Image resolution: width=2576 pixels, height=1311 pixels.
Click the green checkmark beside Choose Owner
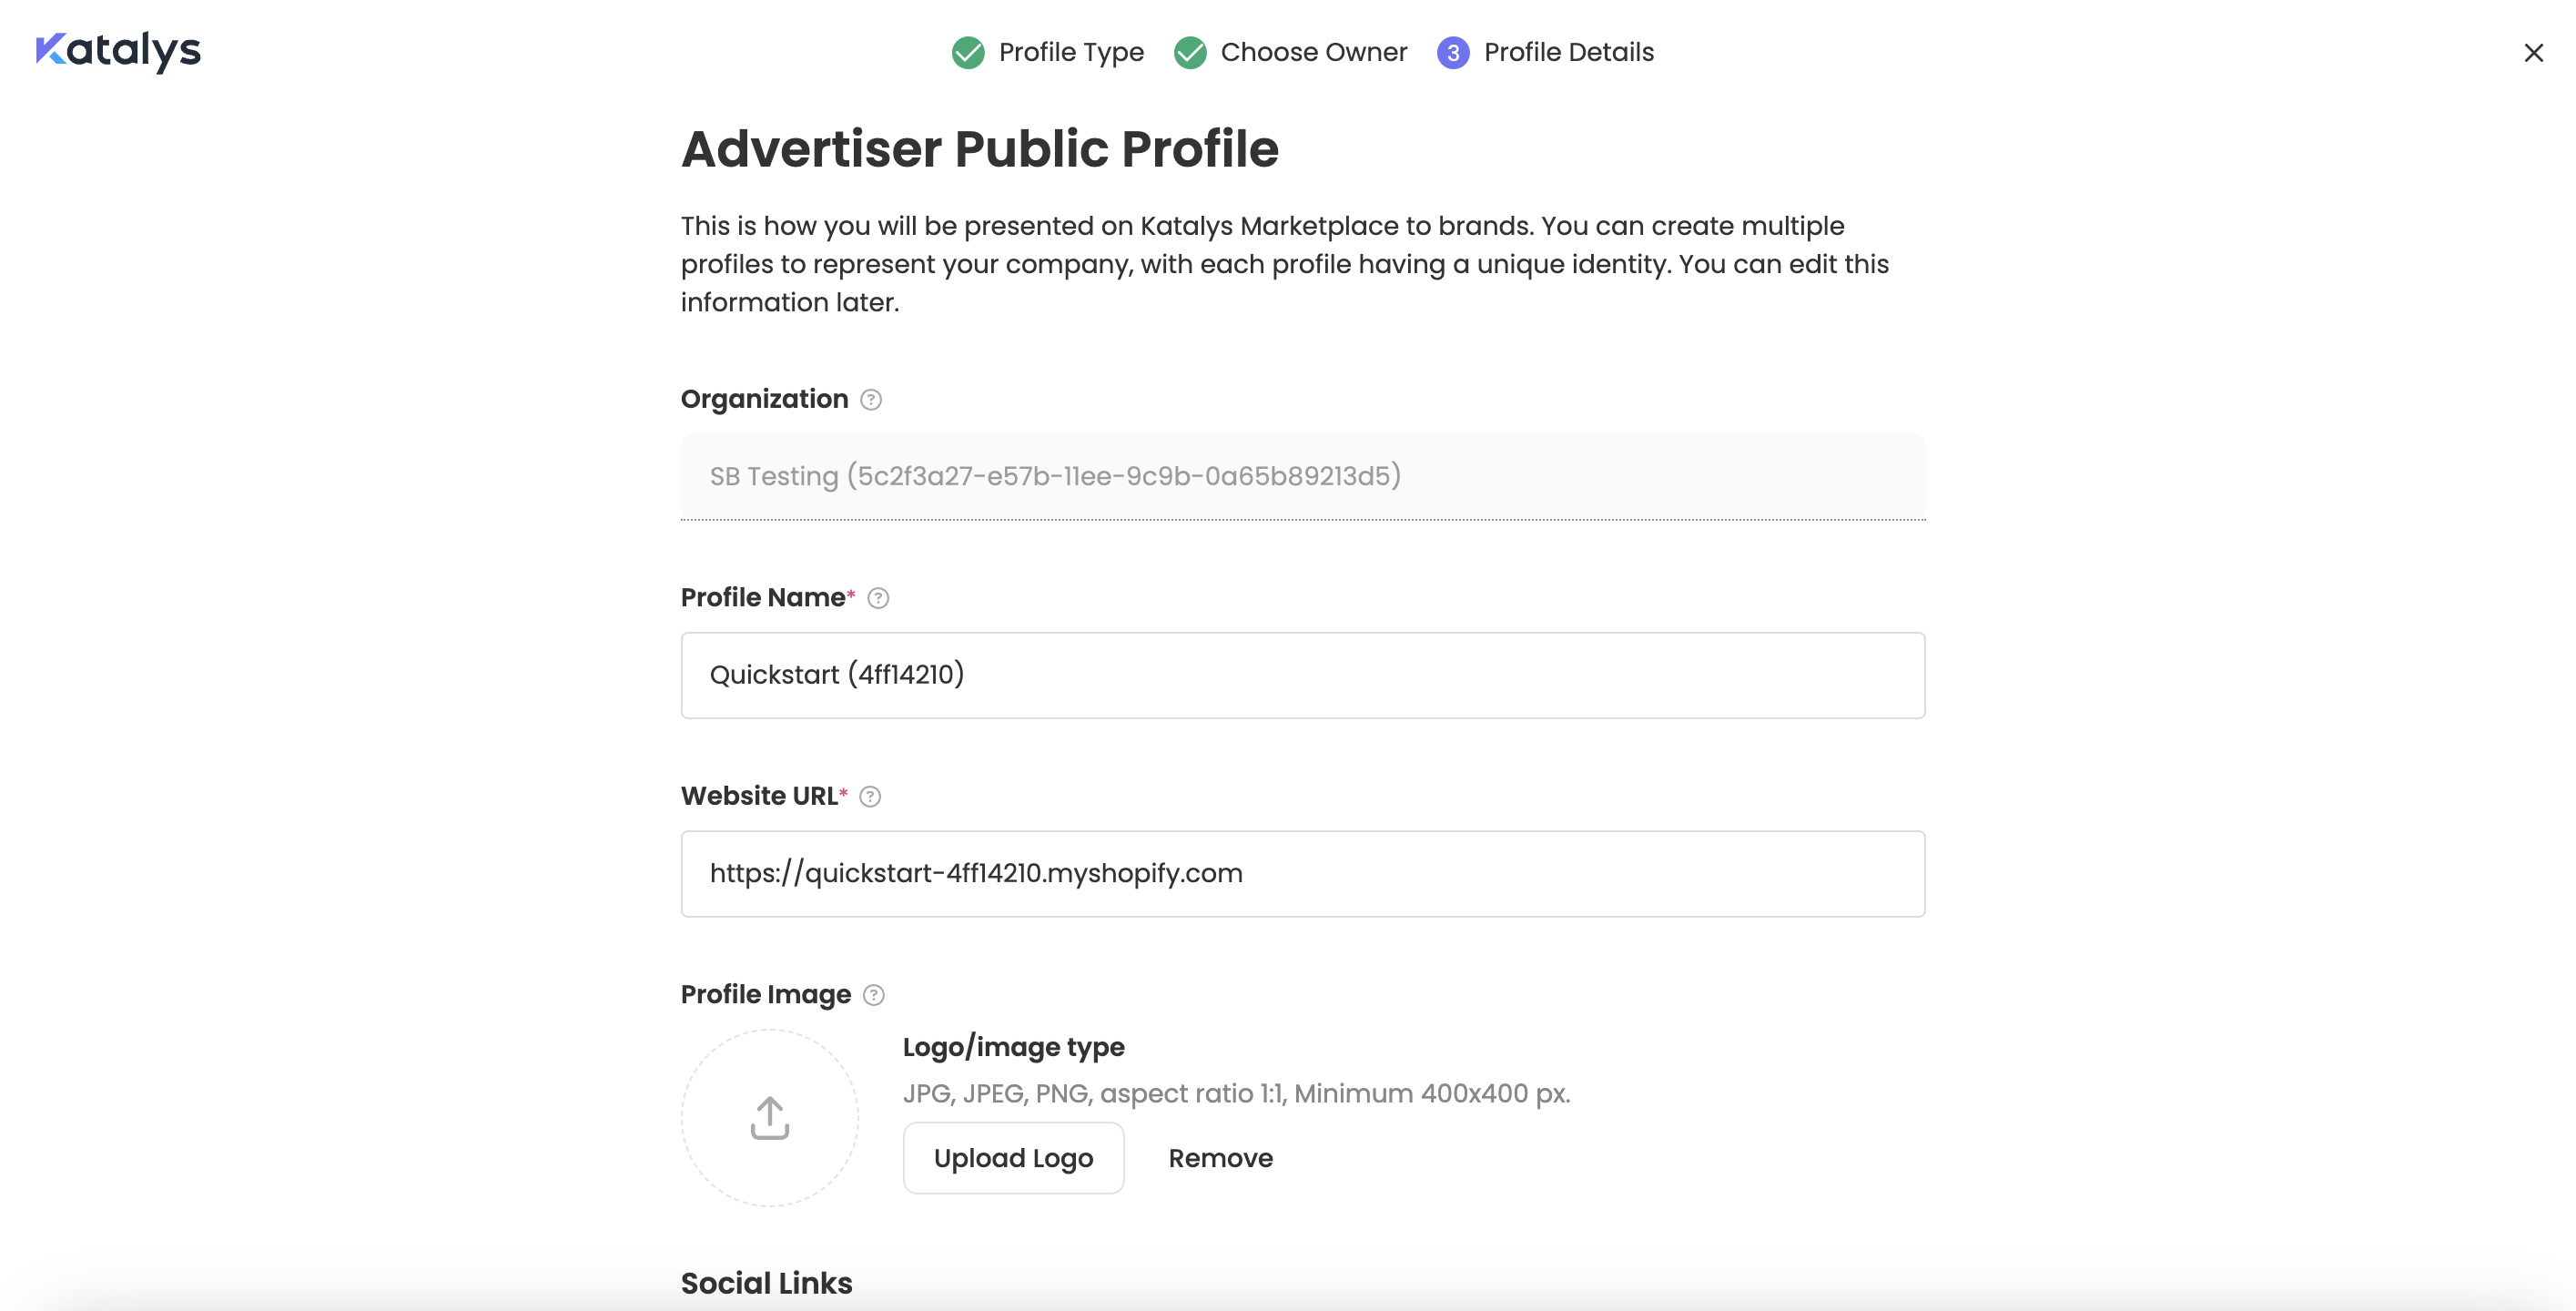click(1189, 52)
